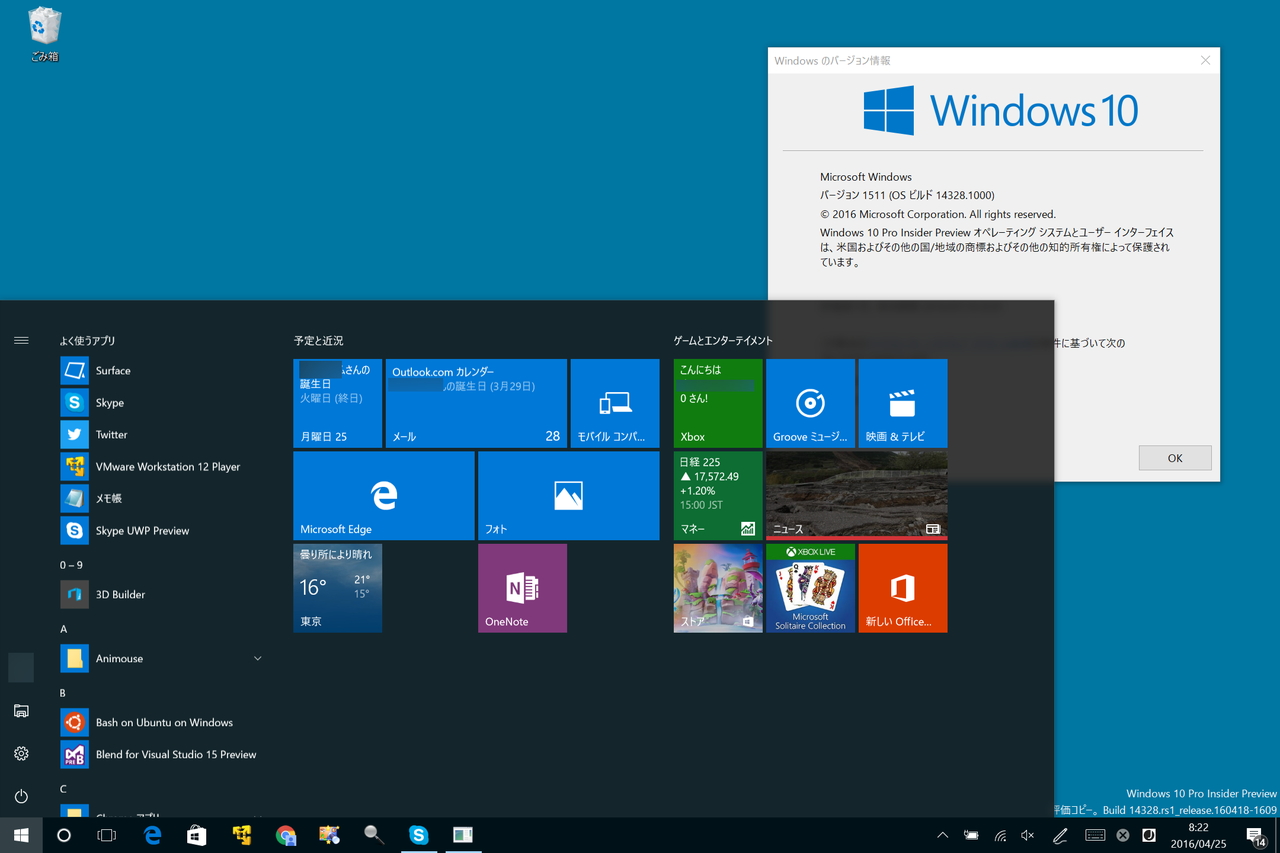Start the 映画 & テレビ app tile
Viewport: 1280px width, 853px height.
click(x=902, y=403)
